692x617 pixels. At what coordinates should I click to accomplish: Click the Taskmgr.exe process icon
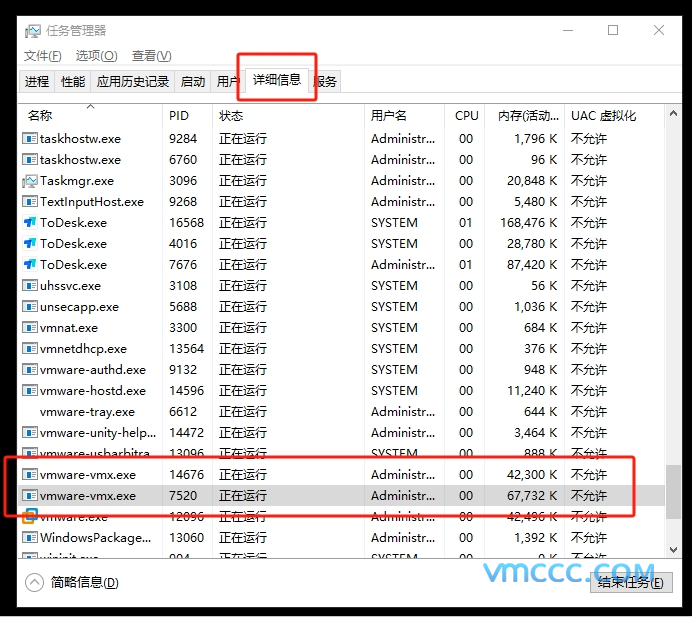(x=30, y=181)
